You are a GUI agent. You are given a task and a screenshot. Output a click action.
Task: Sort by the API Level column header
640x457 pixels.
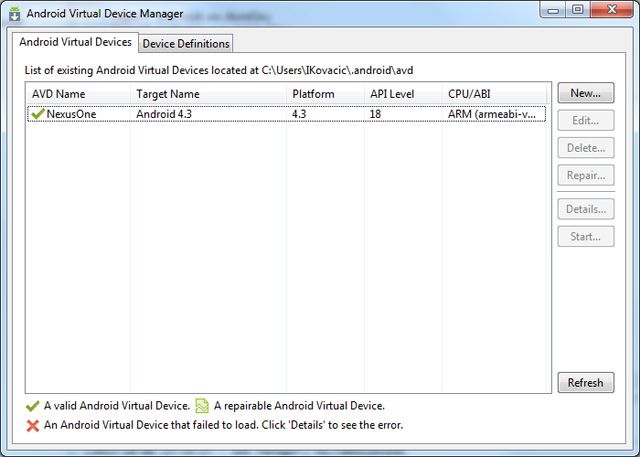tap(403, 94)
